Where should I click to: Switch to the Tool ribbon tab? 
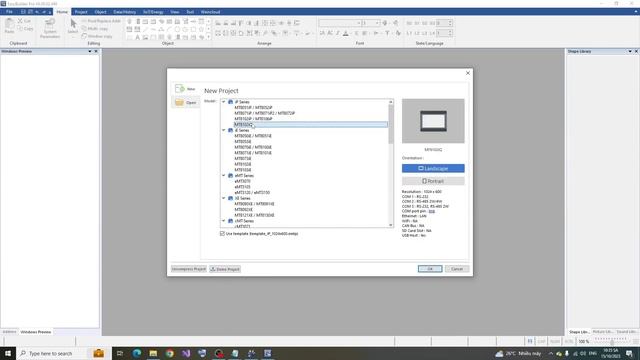click(x=190, y=12)
